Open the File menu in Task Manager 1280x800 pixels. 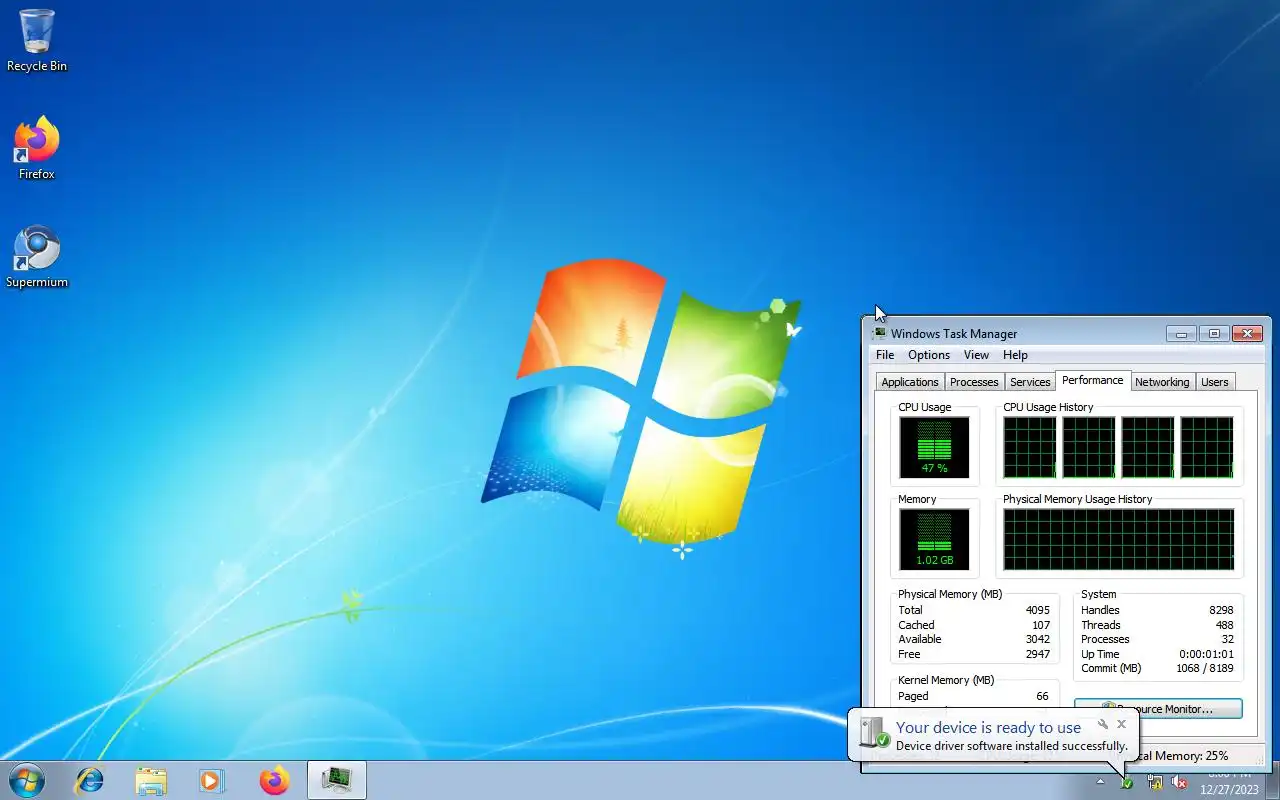pos(885,355)
